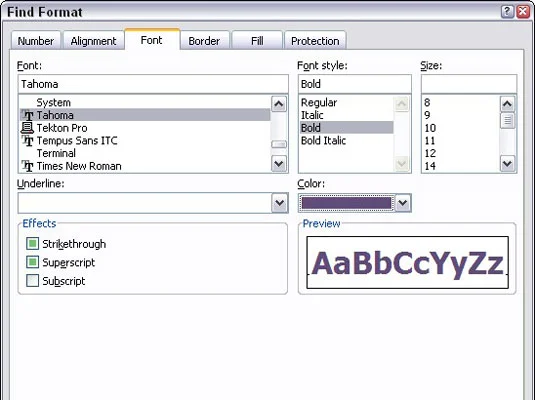The width and height of the screenshot is (535, 400).
Task: Click the size list scroll up arrow
Action: pyautogui.click(x=507, y=104)
